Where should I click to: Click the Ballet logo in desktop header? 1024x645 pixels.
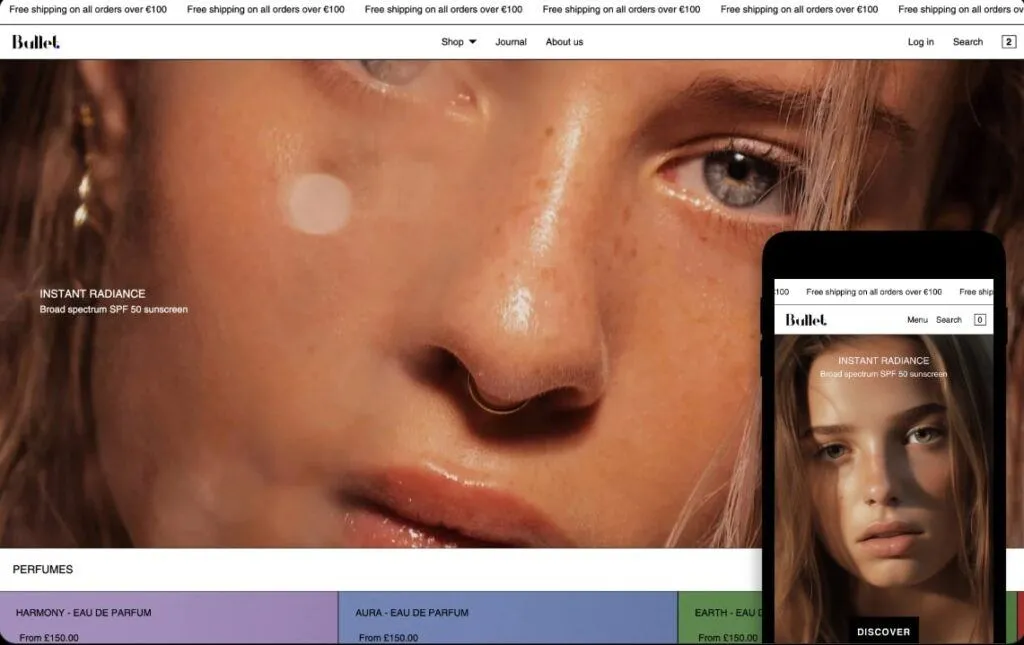(x=36, y=42)
